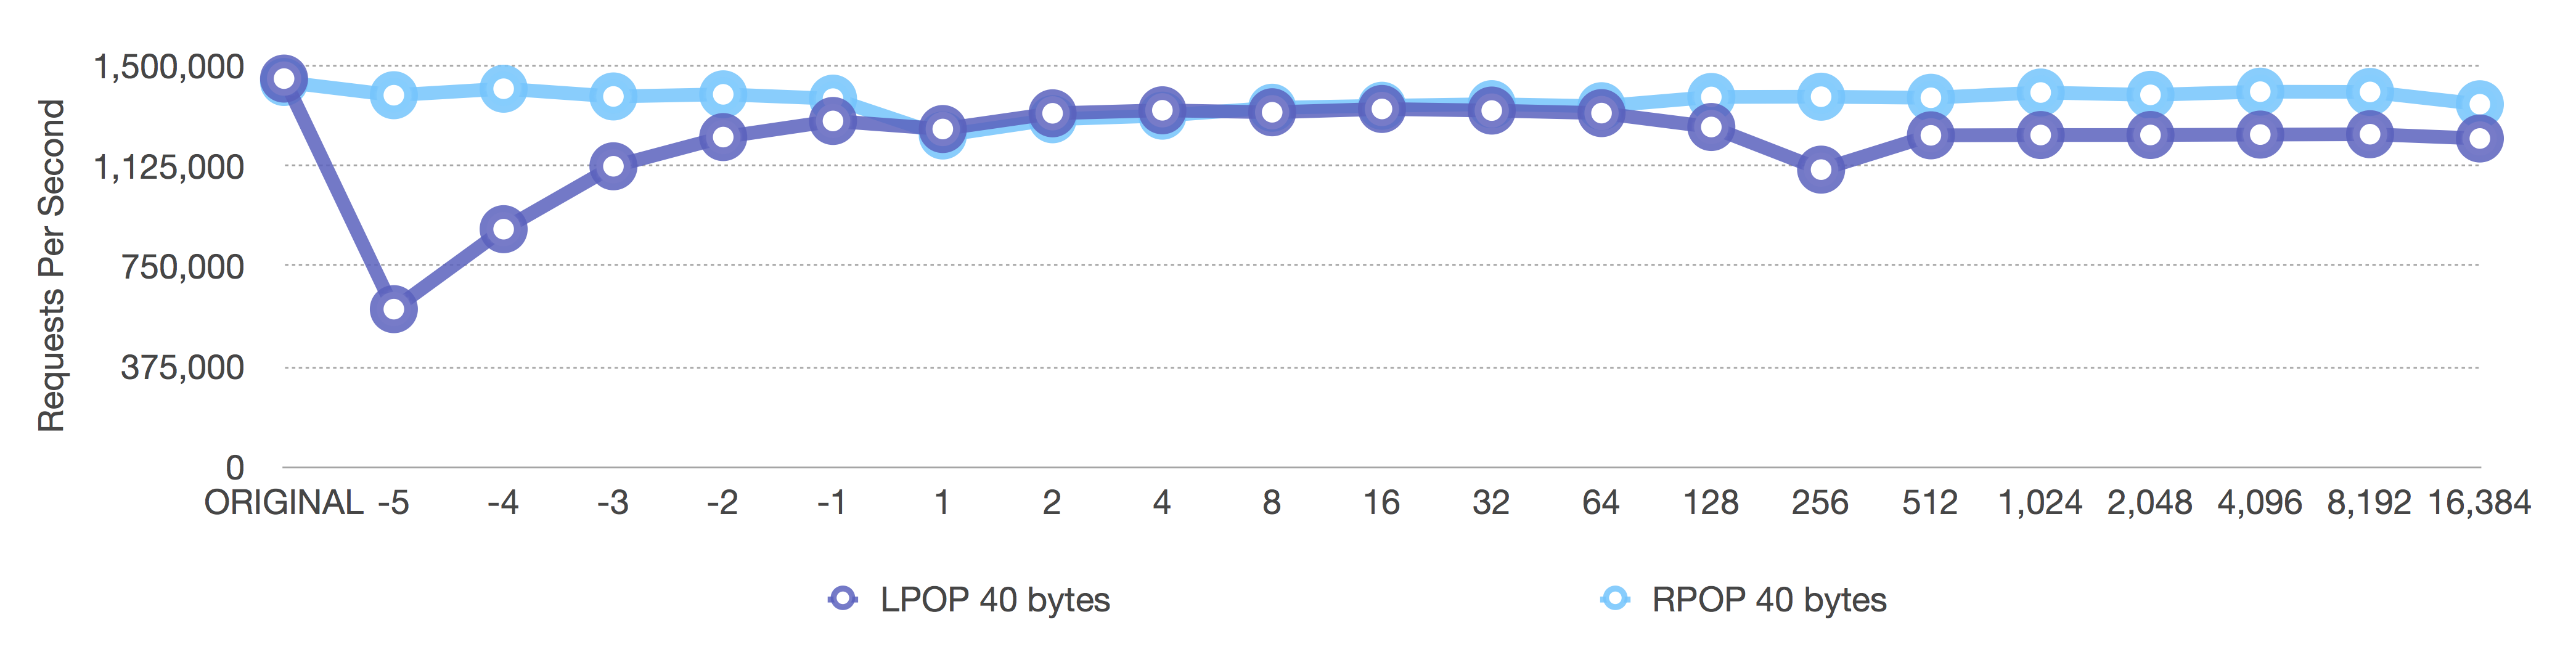2576x649 pixels.
Task: Click the LPOP 40 bytes legend marker icon
Action: coord(843,598)
